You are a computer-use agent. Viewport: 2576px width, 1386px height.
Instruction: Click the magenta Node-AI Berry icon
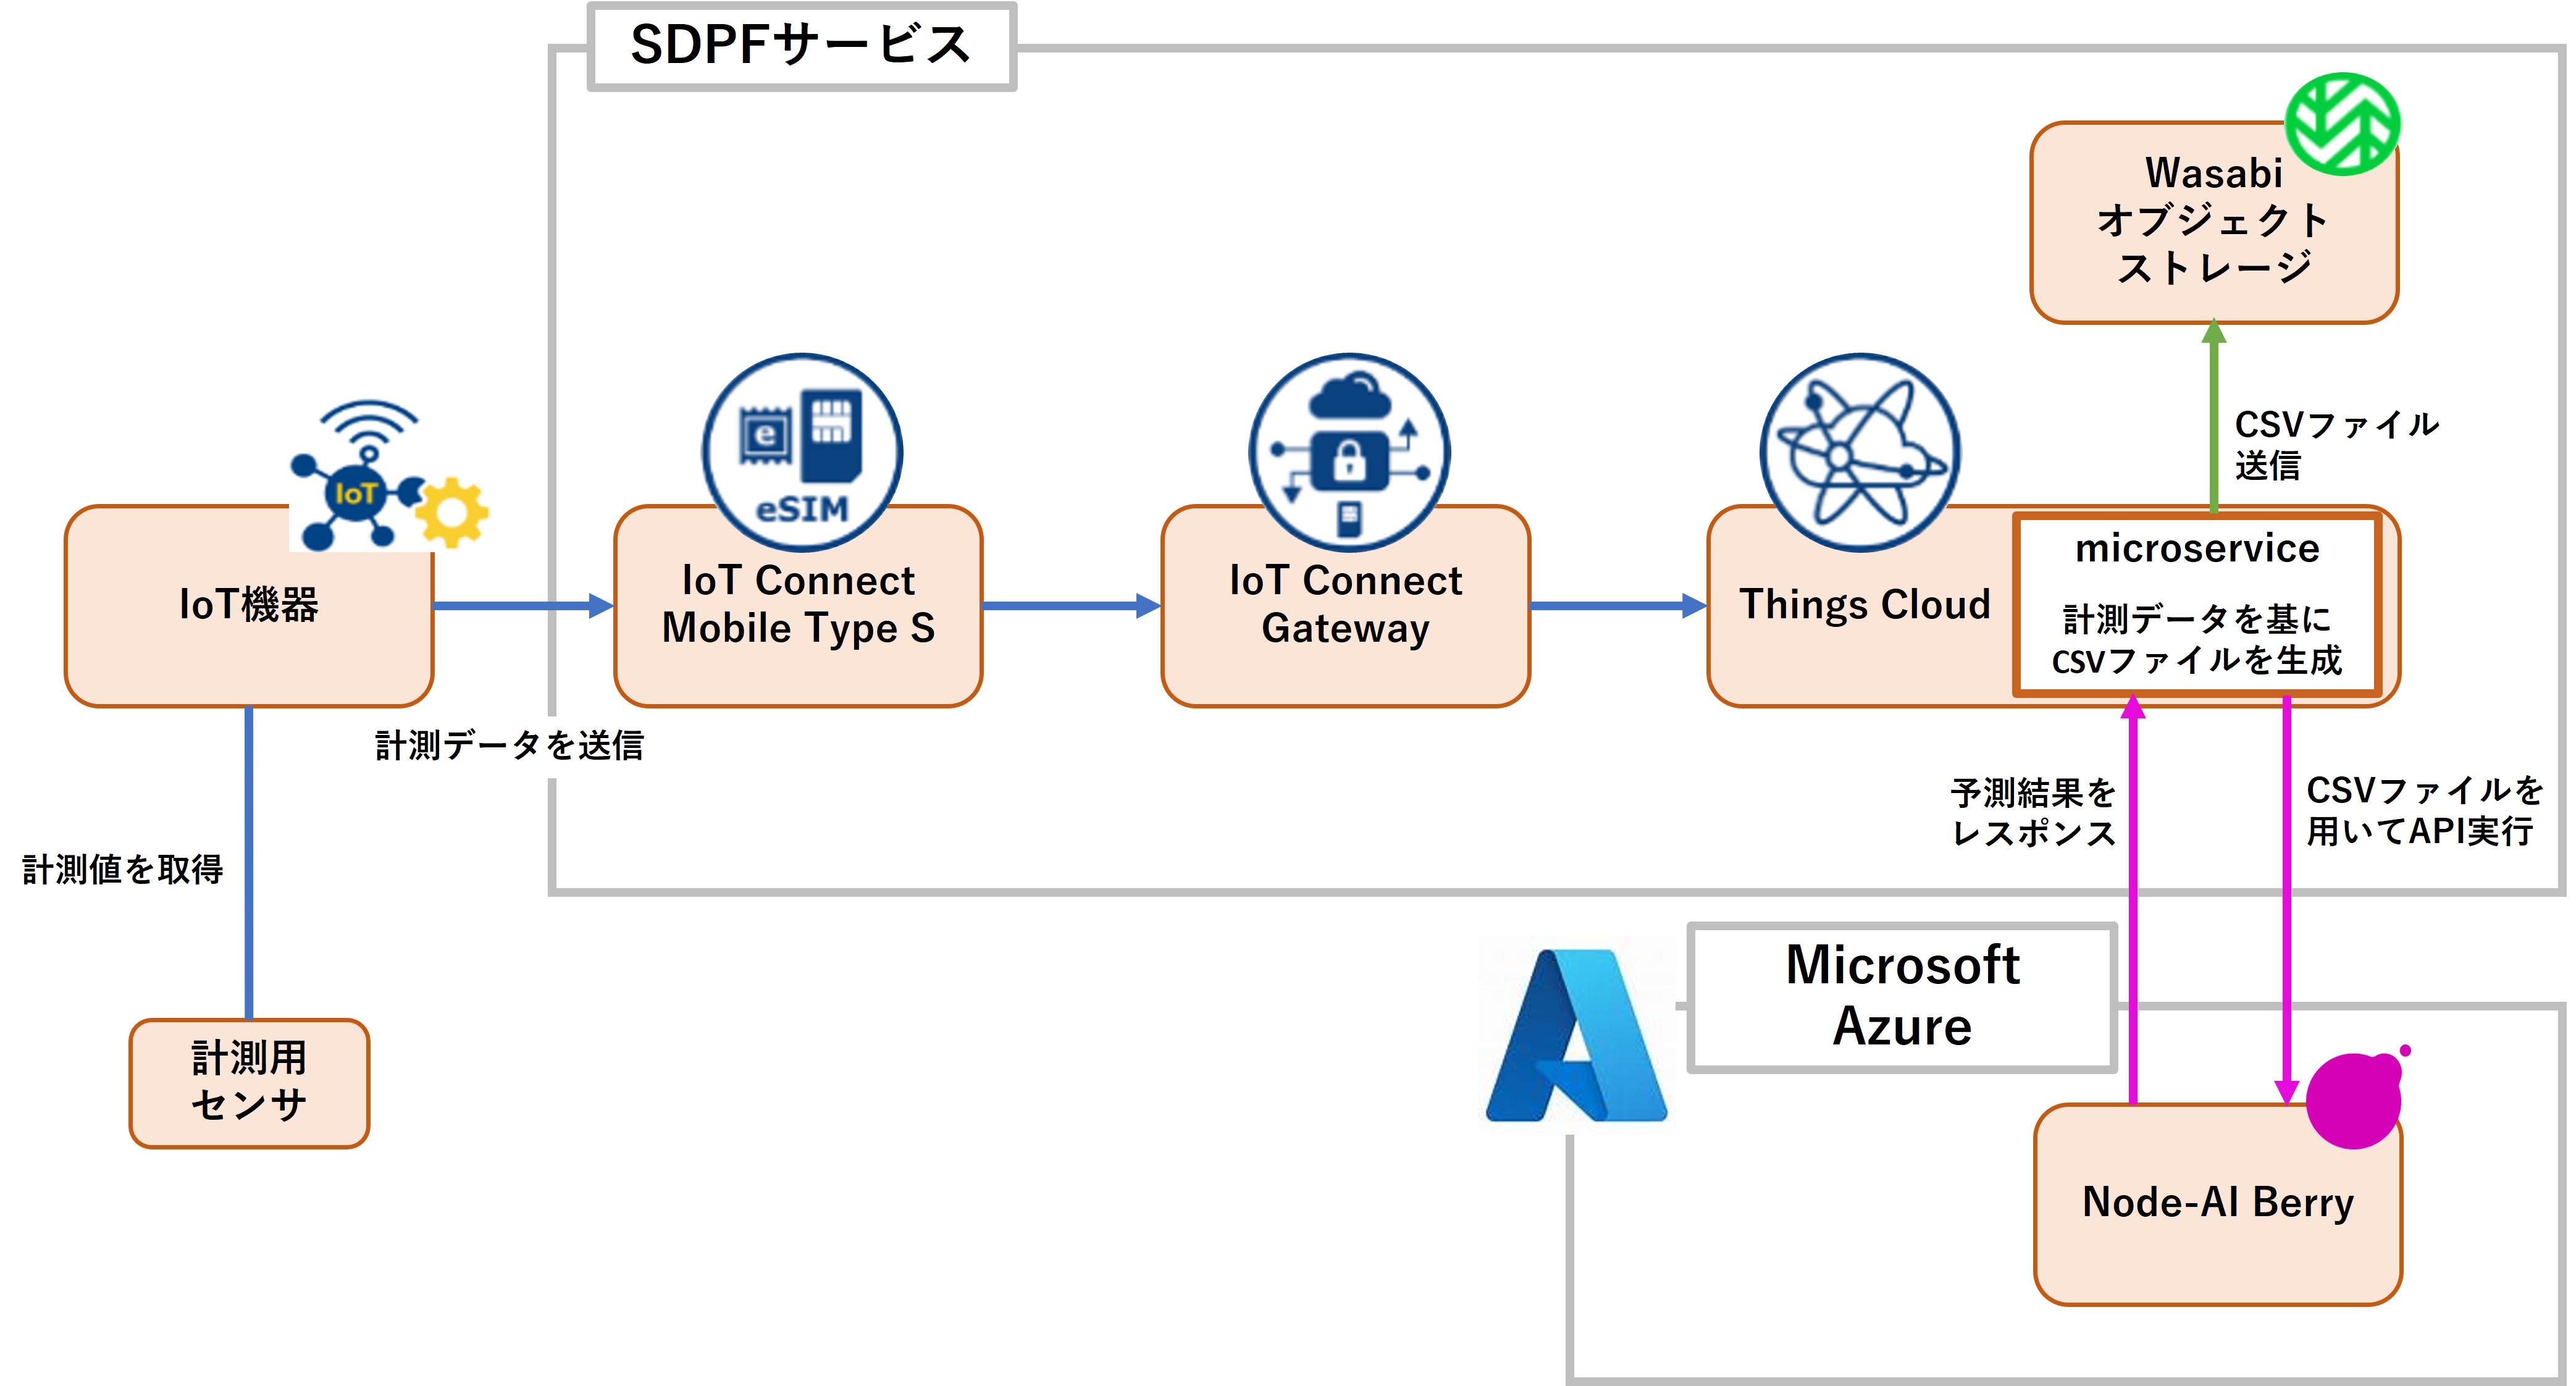(x=2356, y=1100)
